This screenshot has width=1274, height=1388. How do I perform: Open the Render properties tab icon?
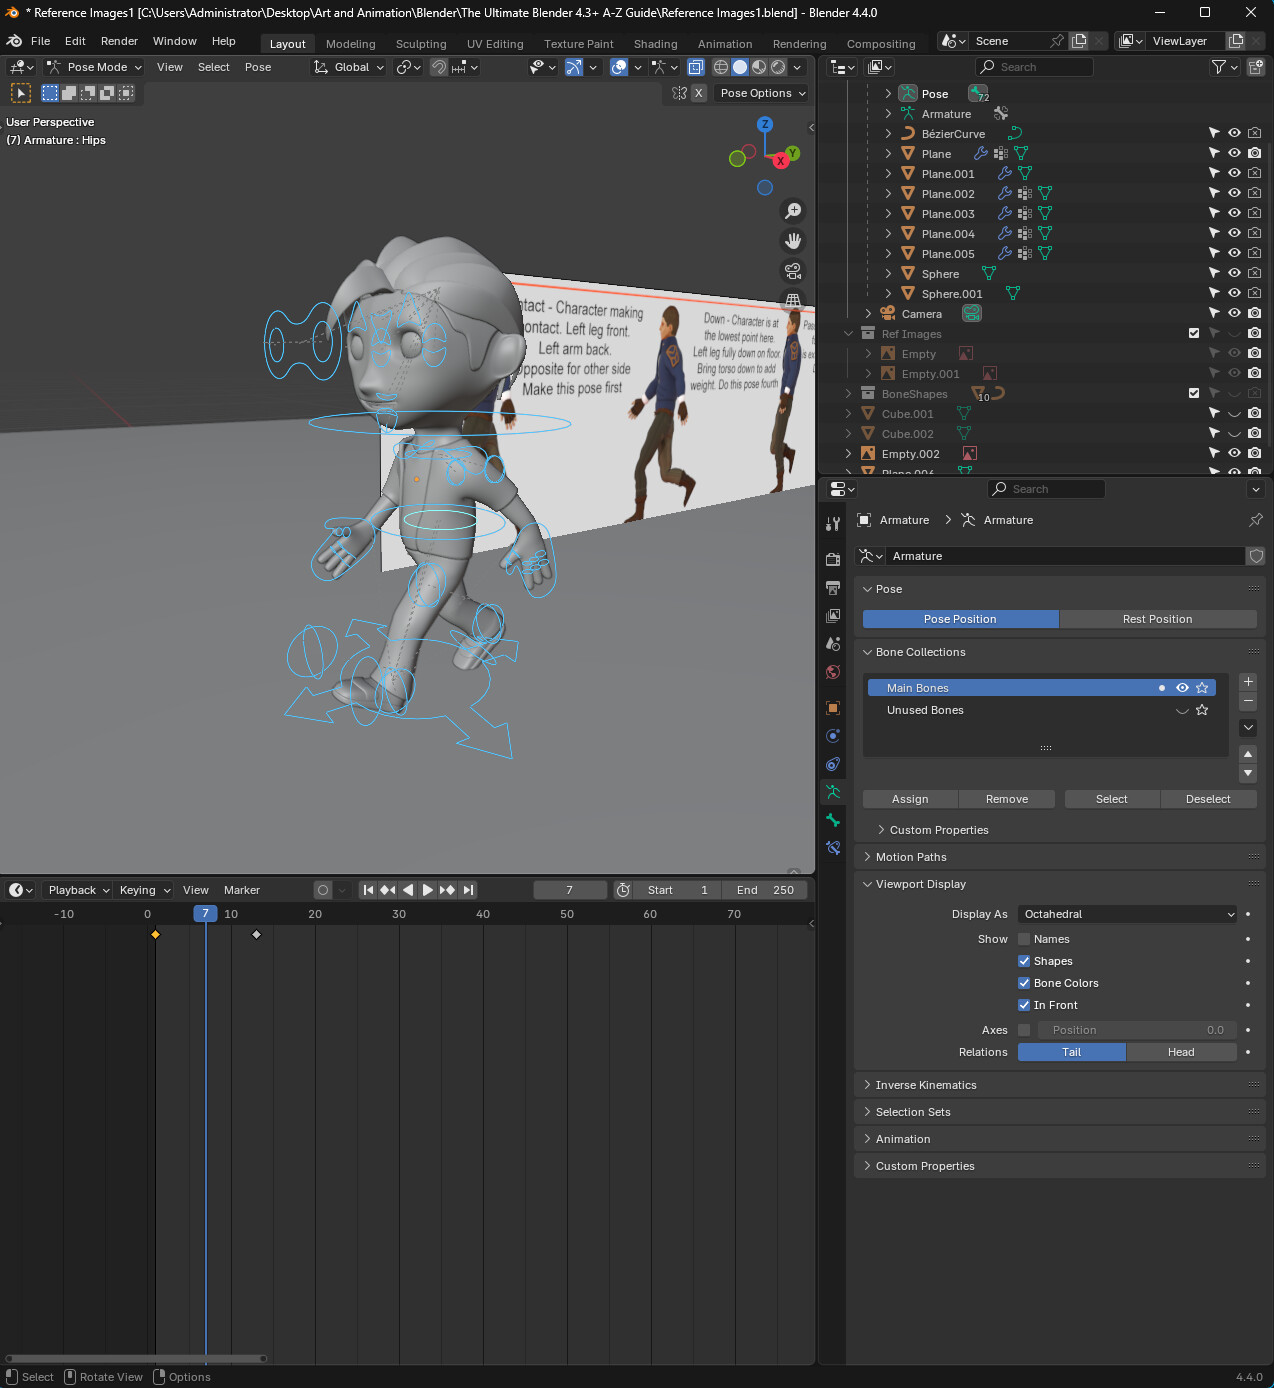(x=833, y=559)
